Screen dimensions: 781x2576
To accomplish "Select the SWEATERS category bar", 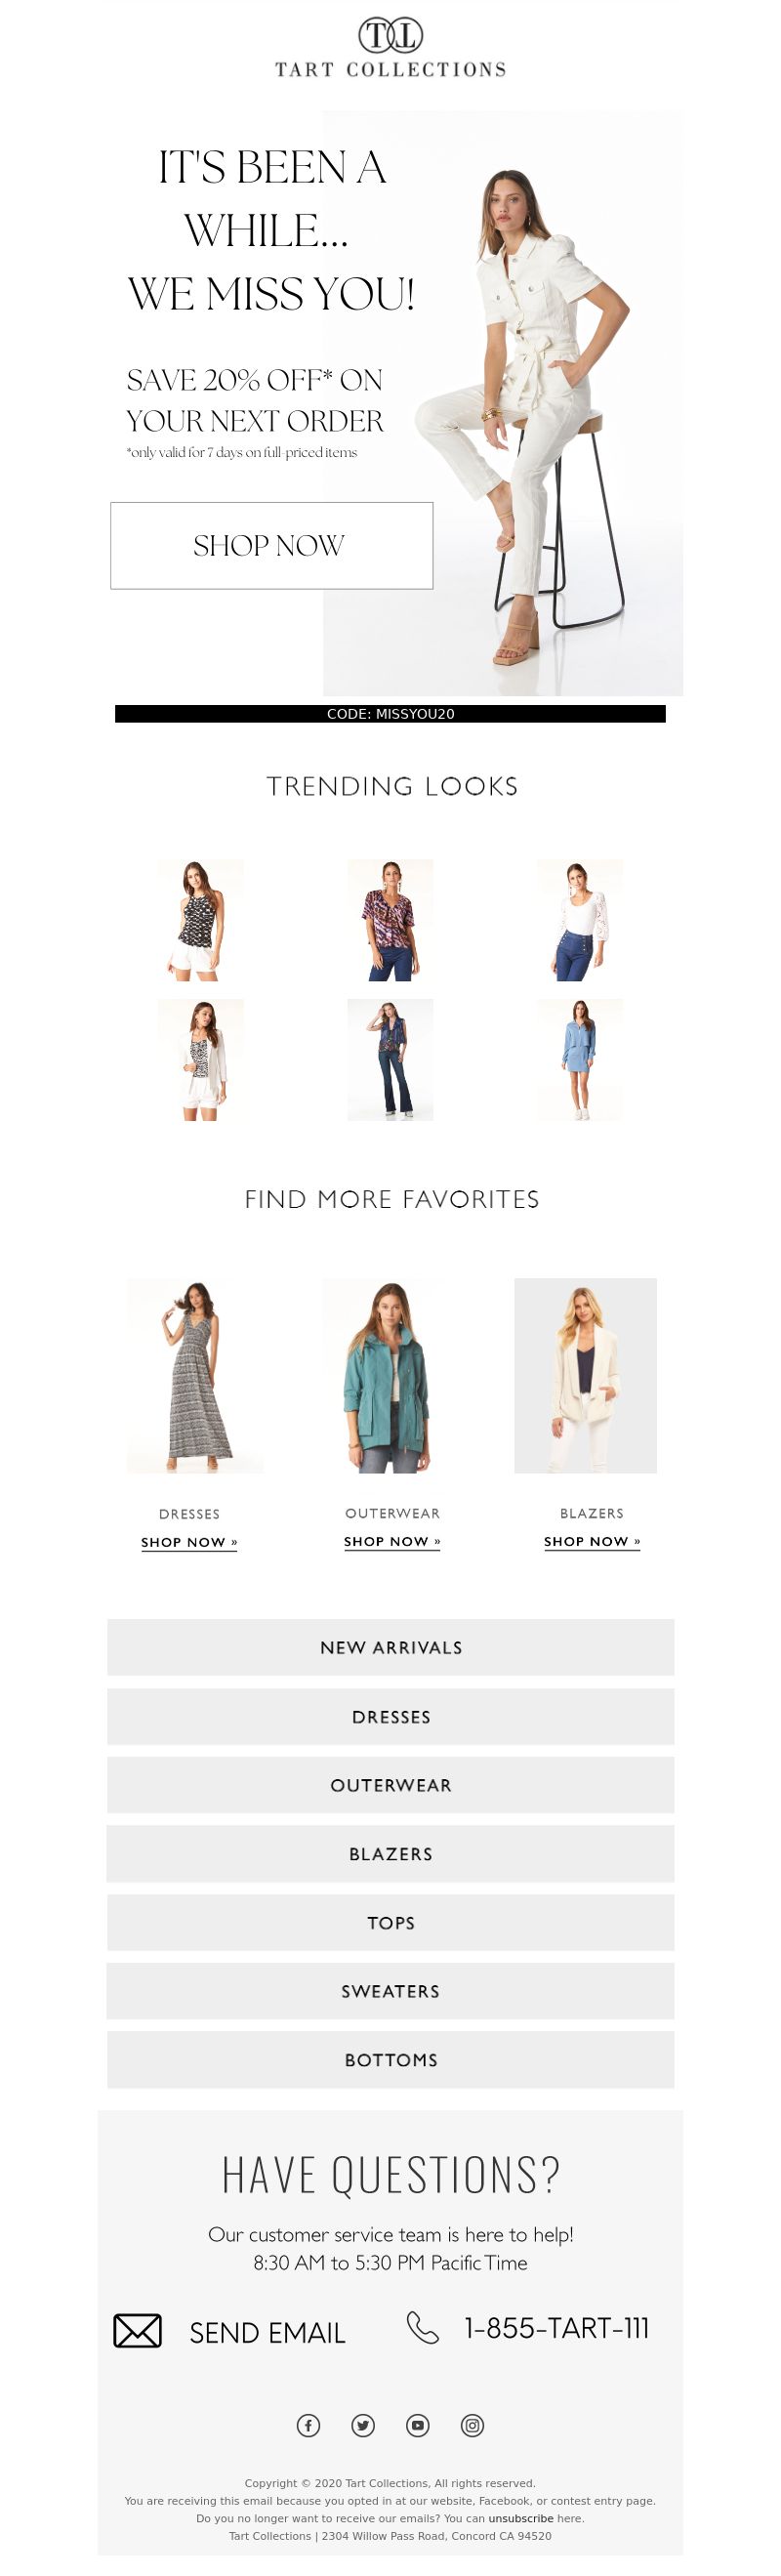I will pyautogui.click(x=390, y=1990).
